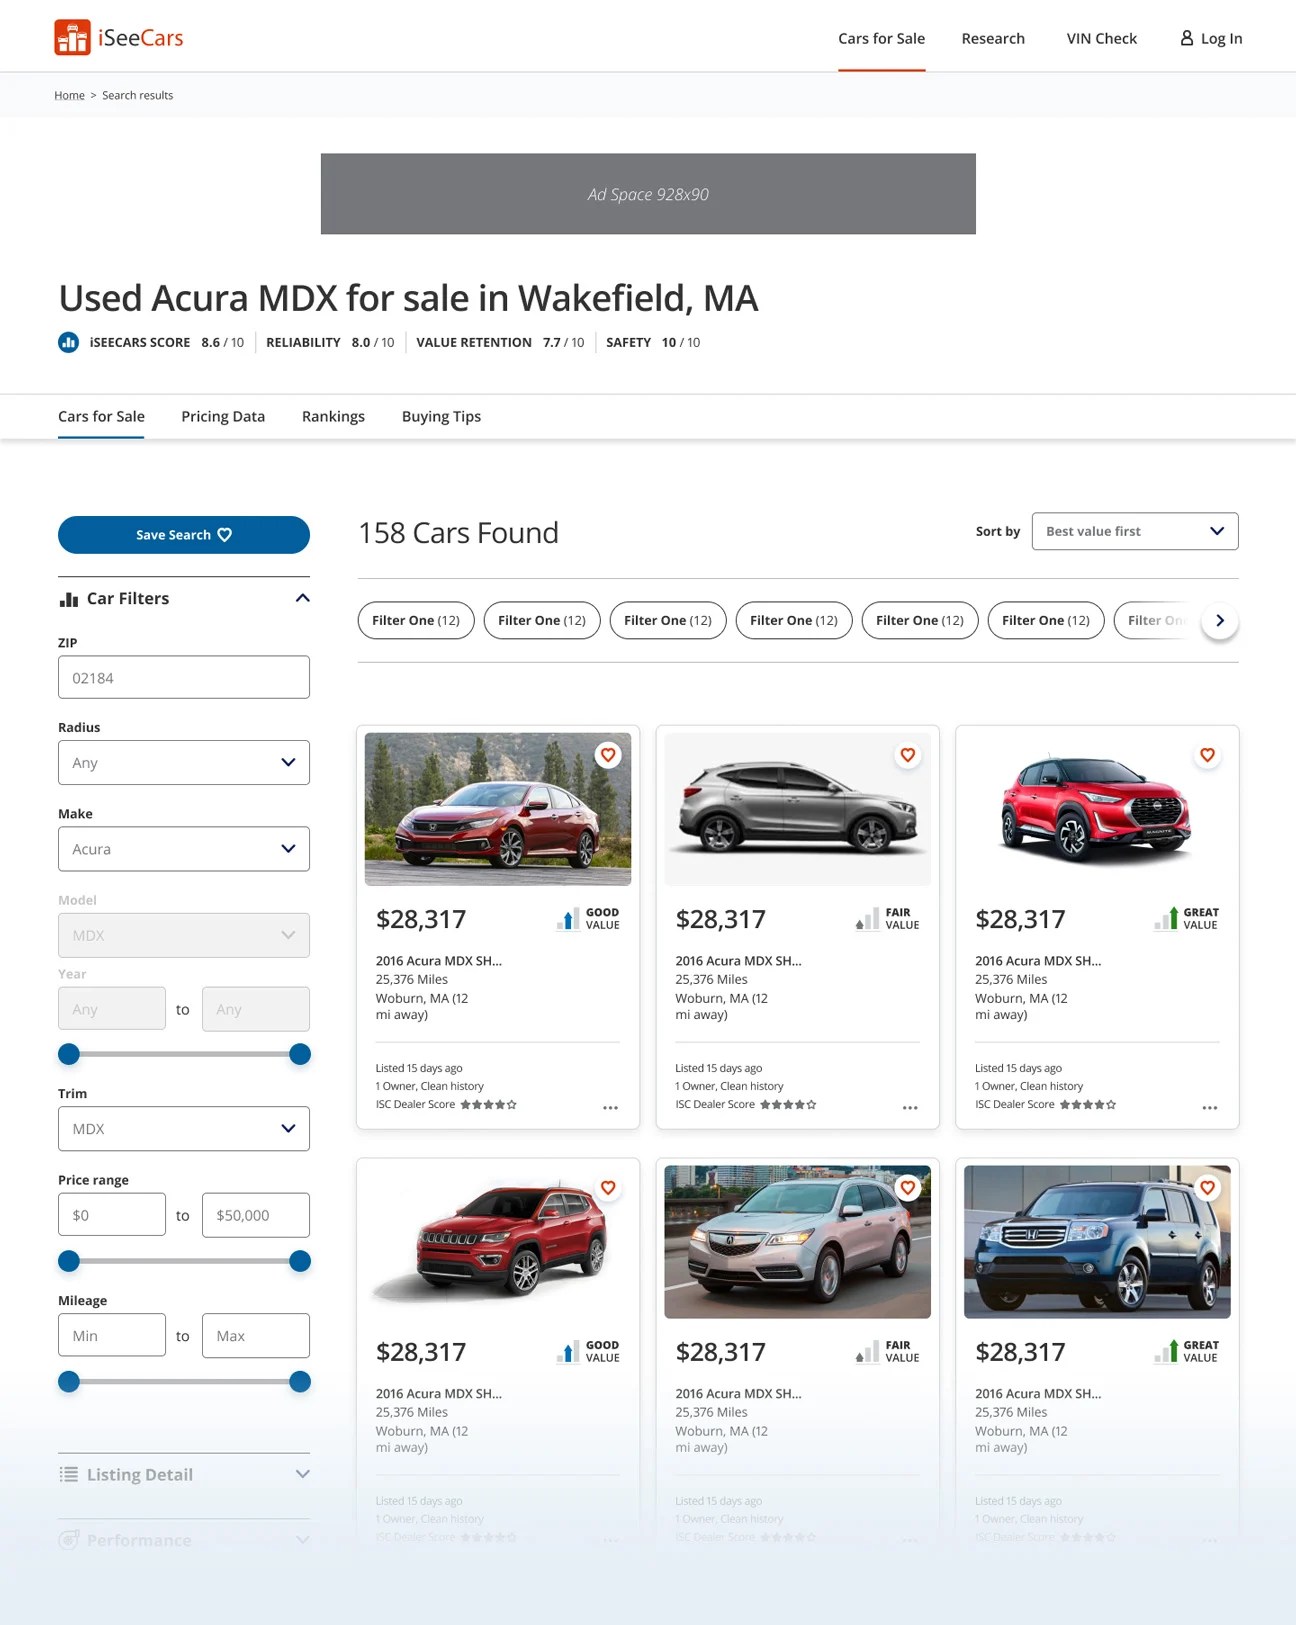Open the blue Honda Pilot thumbnail

(x=1097, y=1242)
